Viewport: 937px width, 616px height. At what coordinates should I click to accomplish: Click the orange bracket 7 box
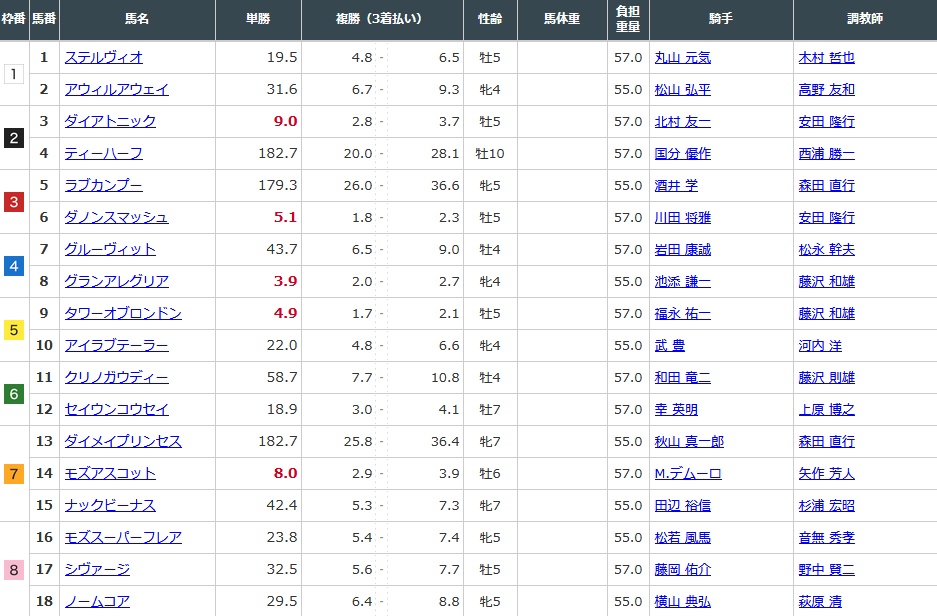pyautogui.click(x=13, y=474)
